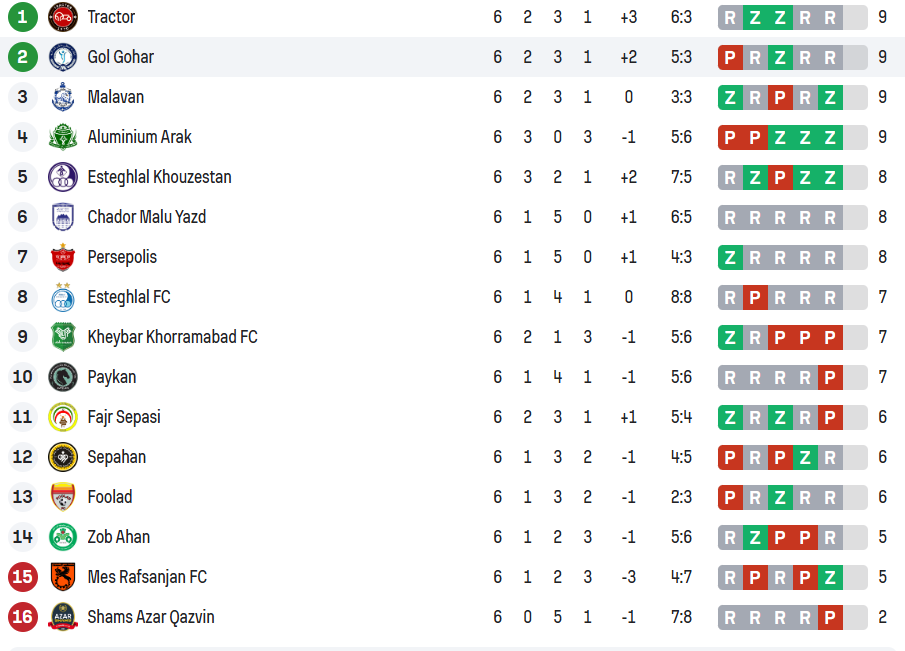Open the Shams Azar Qazvin logo
The width and height of the screenshot is (905, 651).
(x=63, y=617)
